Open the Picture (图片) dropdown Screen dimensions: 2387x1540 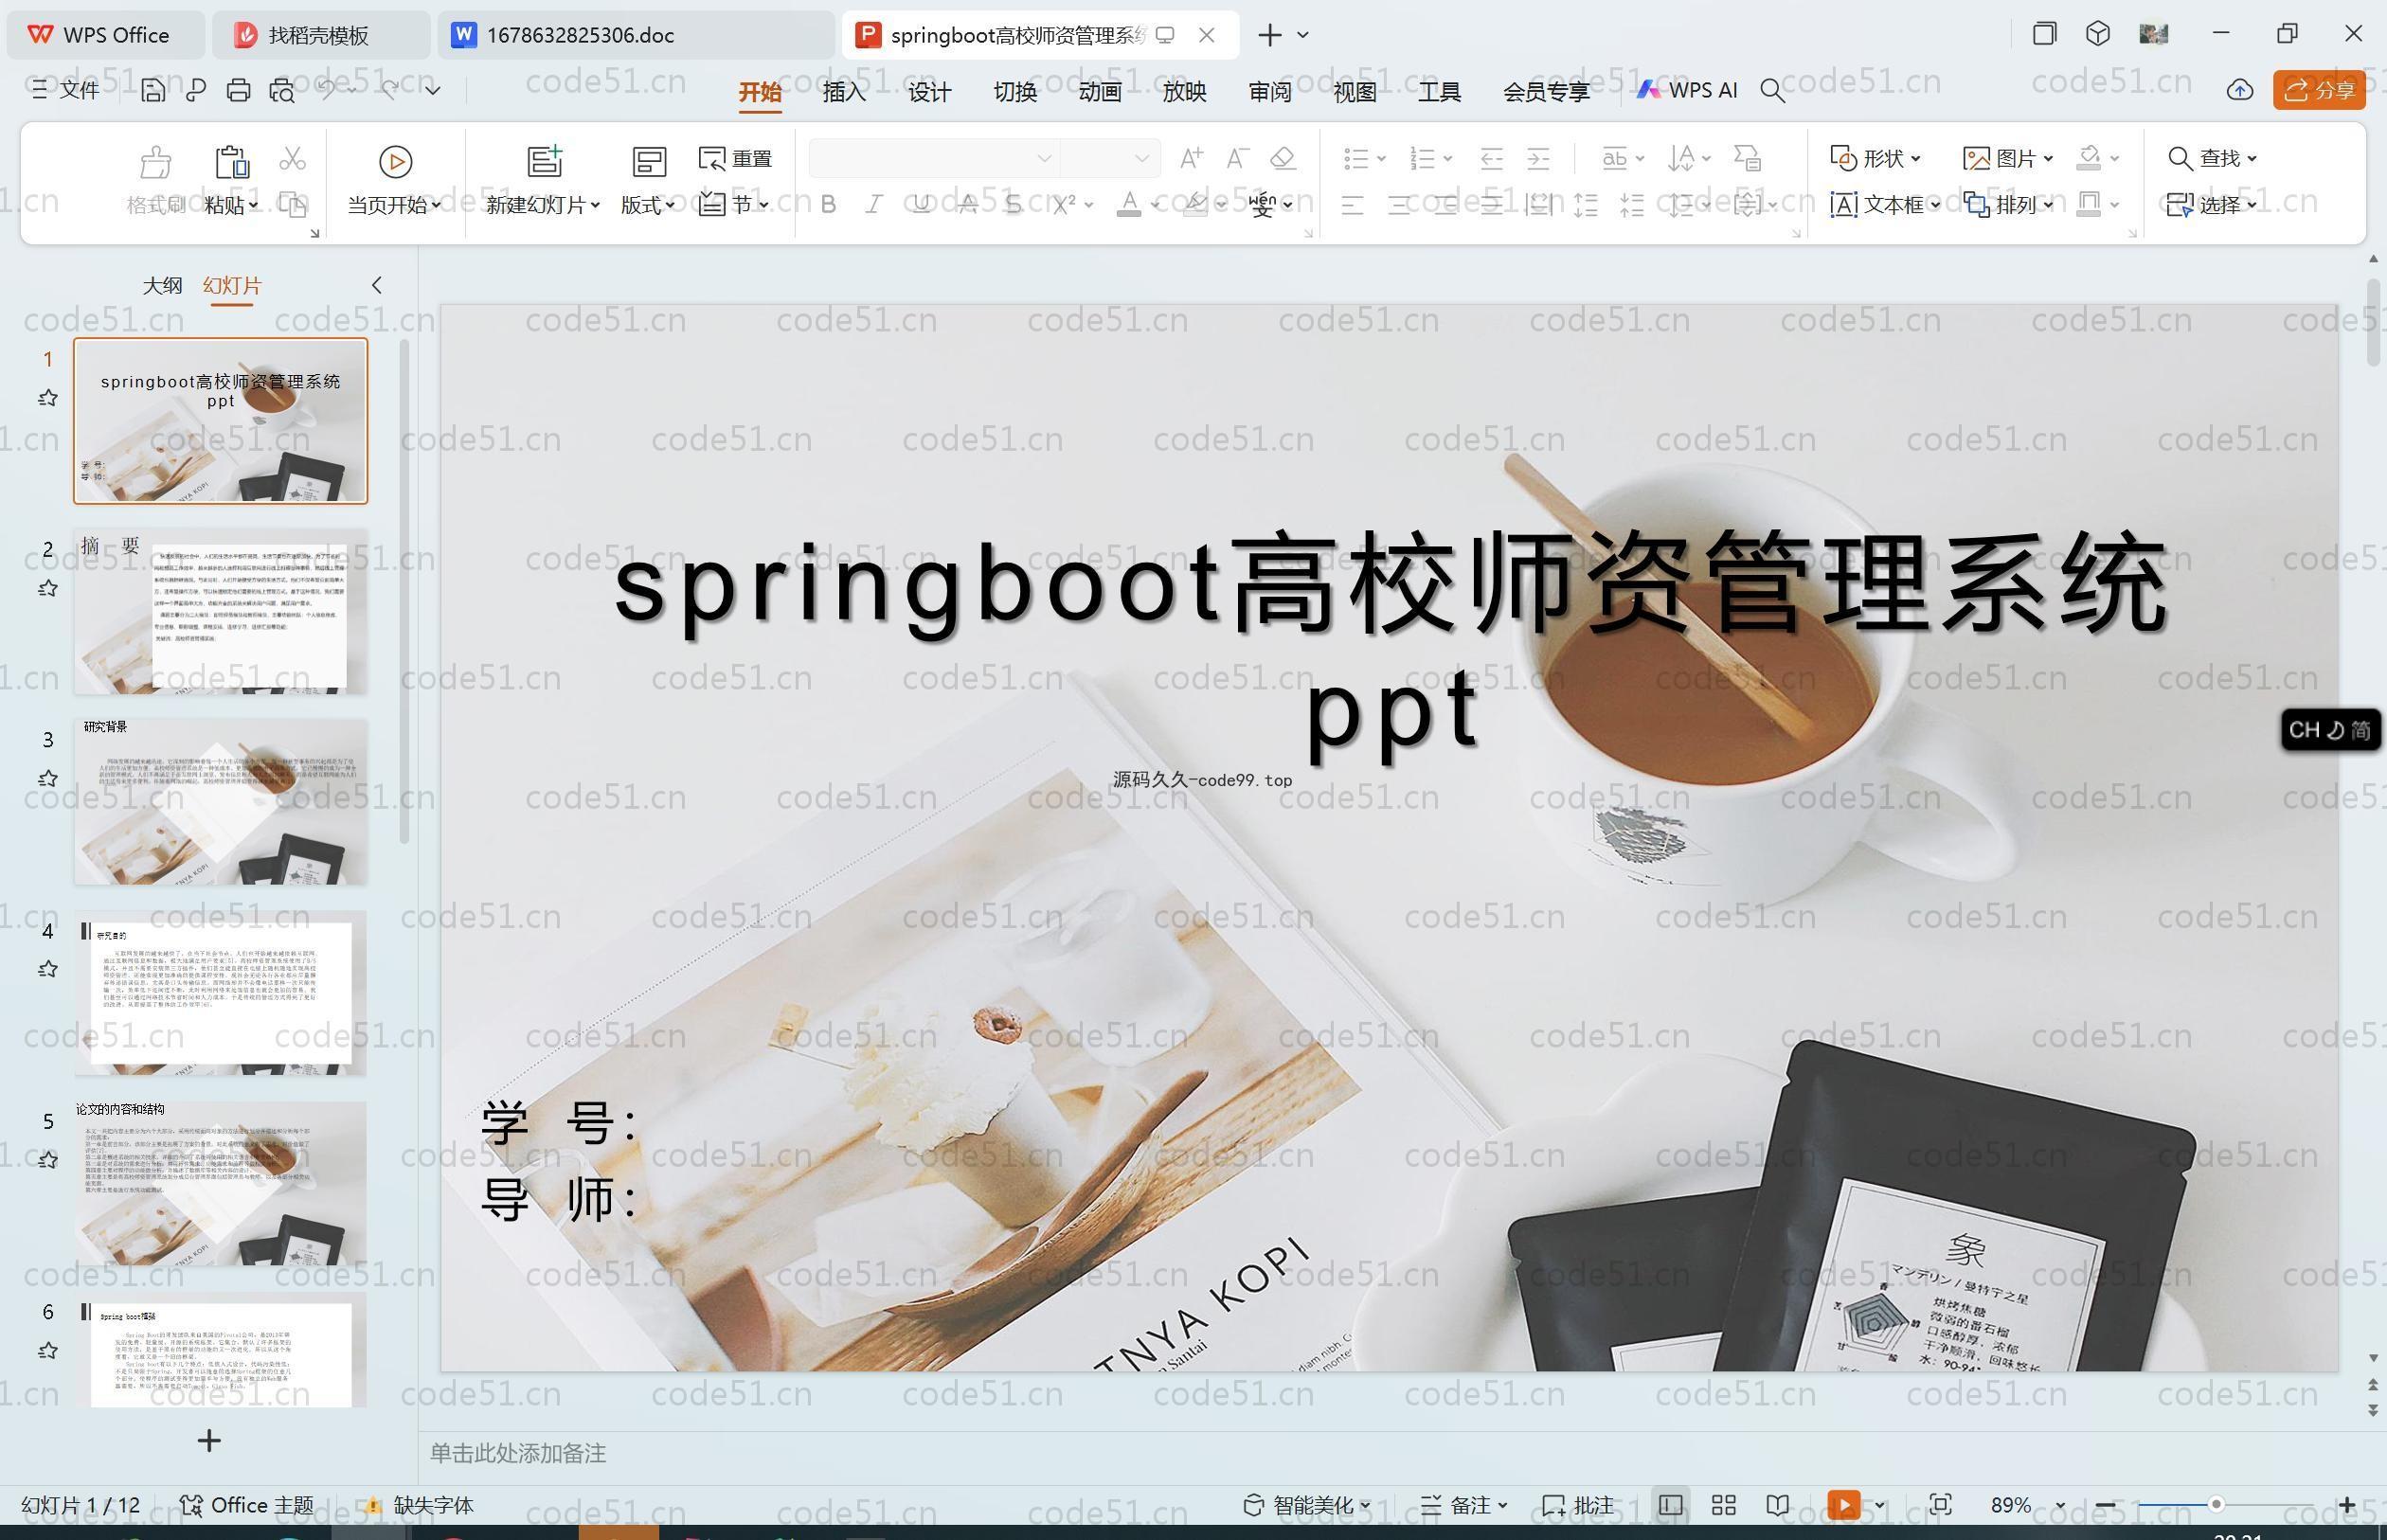click(2008, 158)
